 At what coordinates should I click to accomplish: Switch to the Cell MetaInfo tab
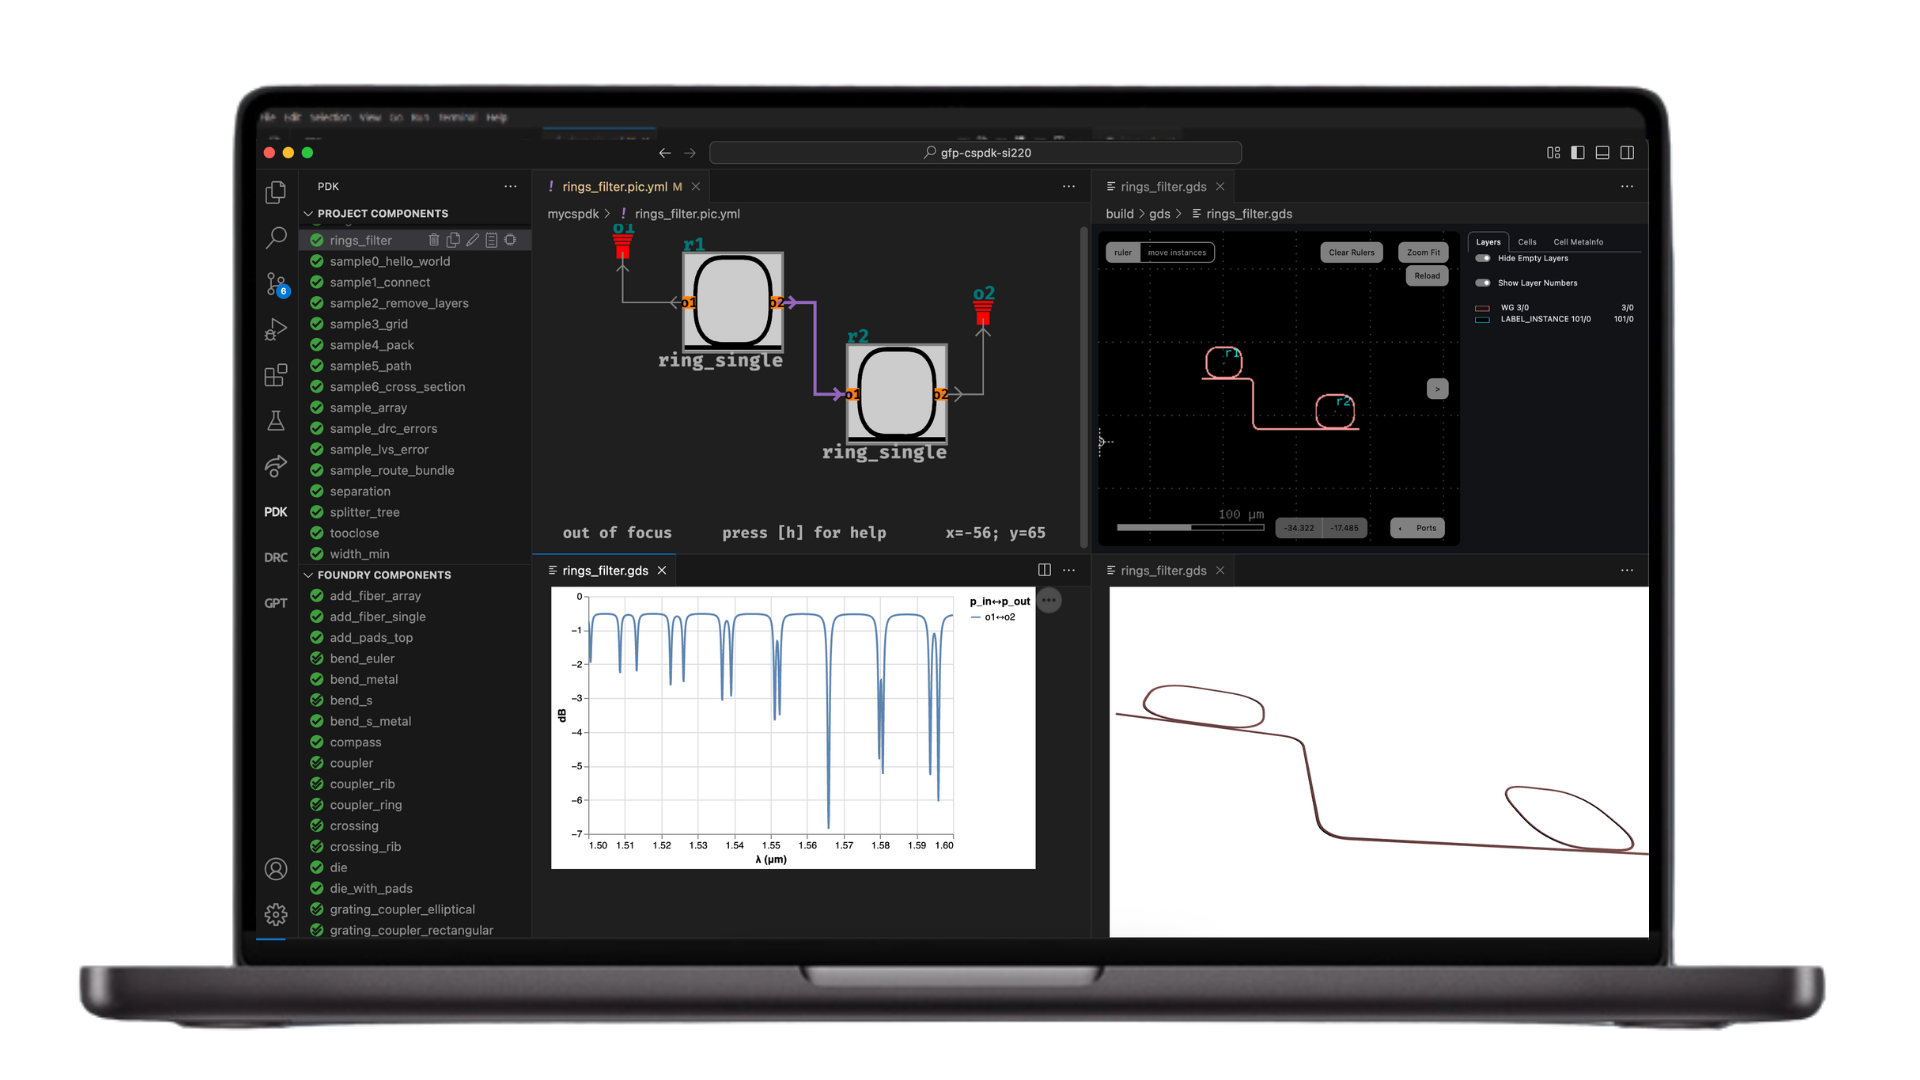pyautogui.click(x=1578, y=242)
